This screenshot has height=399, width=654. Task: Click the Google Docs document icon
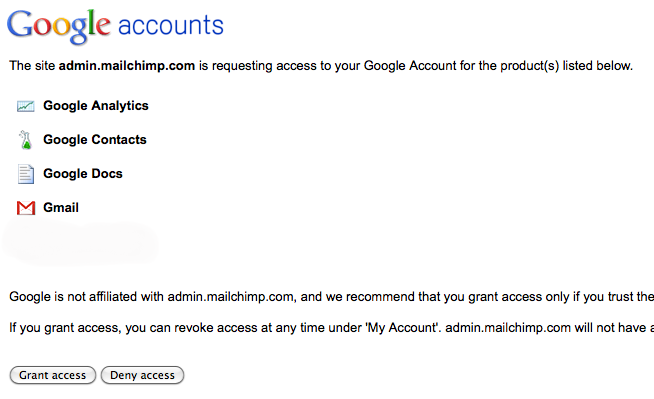(x=26, y=174)
